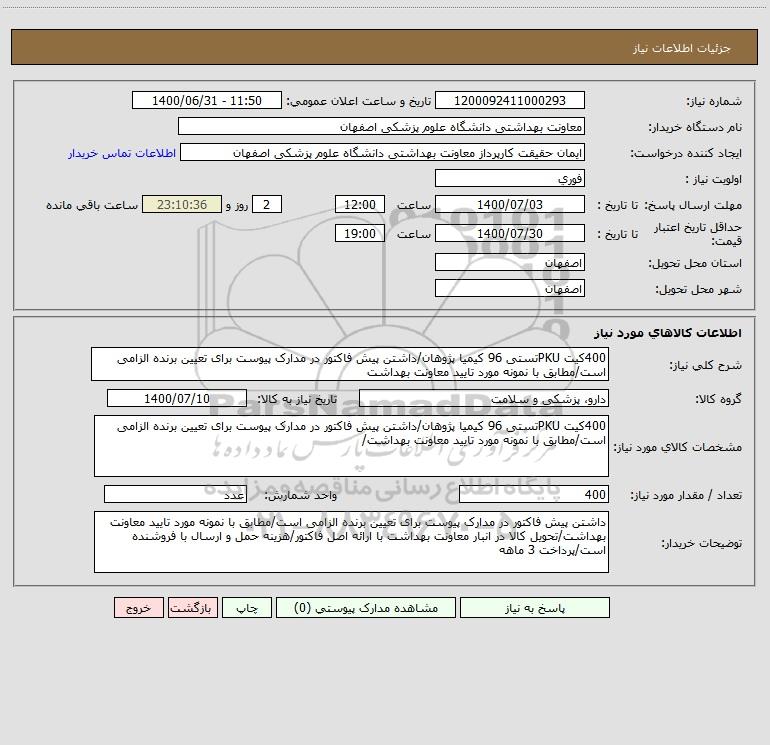This screenshot has width=770, height=745.
Task: Click the اطلاعات کالاهای مورد نیاز section heading
Action: pyautogui.click(x=667, y=333)
